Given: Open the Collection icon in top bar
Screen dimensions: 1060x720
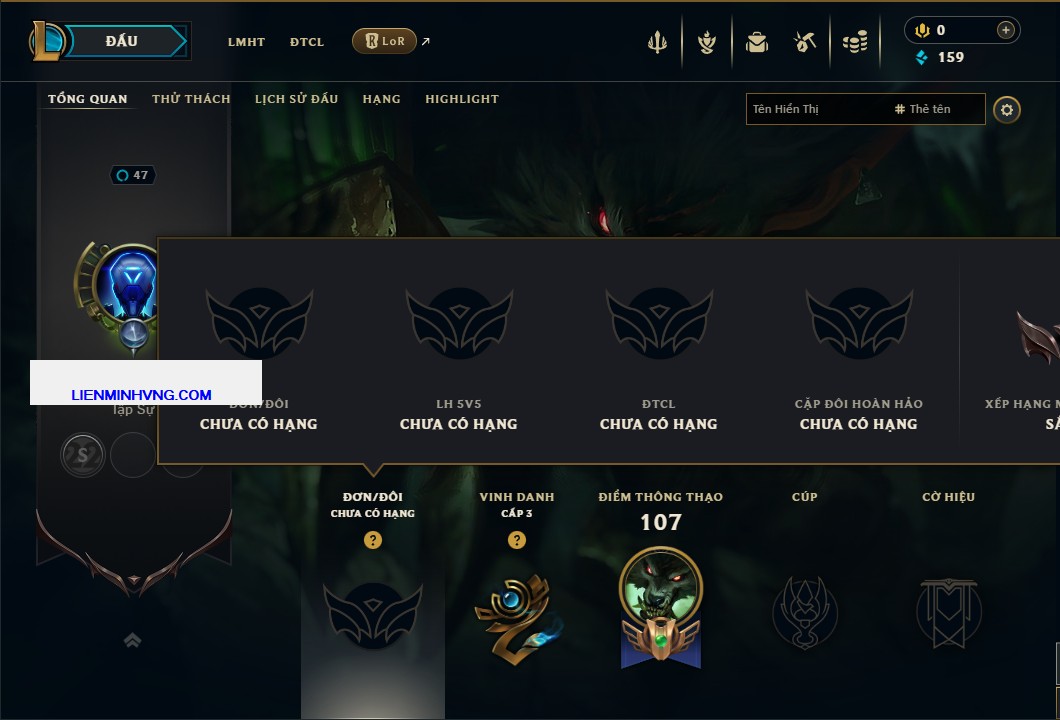Looking at the screenshot, I should [x=707, y=42].
